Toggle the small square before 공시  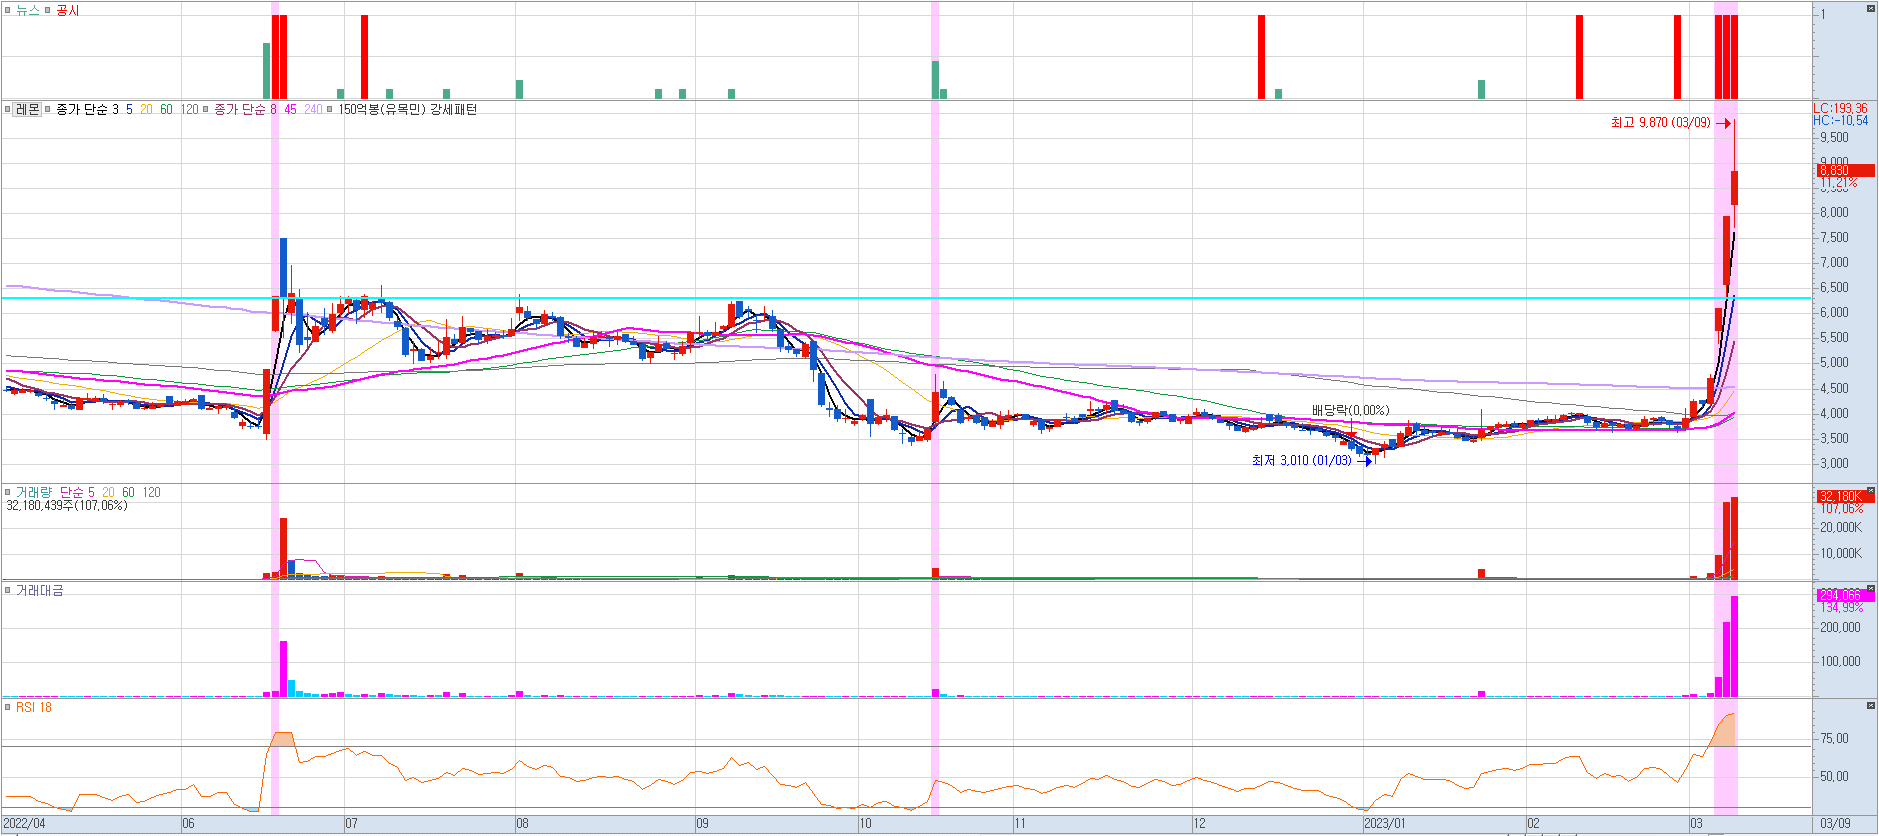click(47, 10)
